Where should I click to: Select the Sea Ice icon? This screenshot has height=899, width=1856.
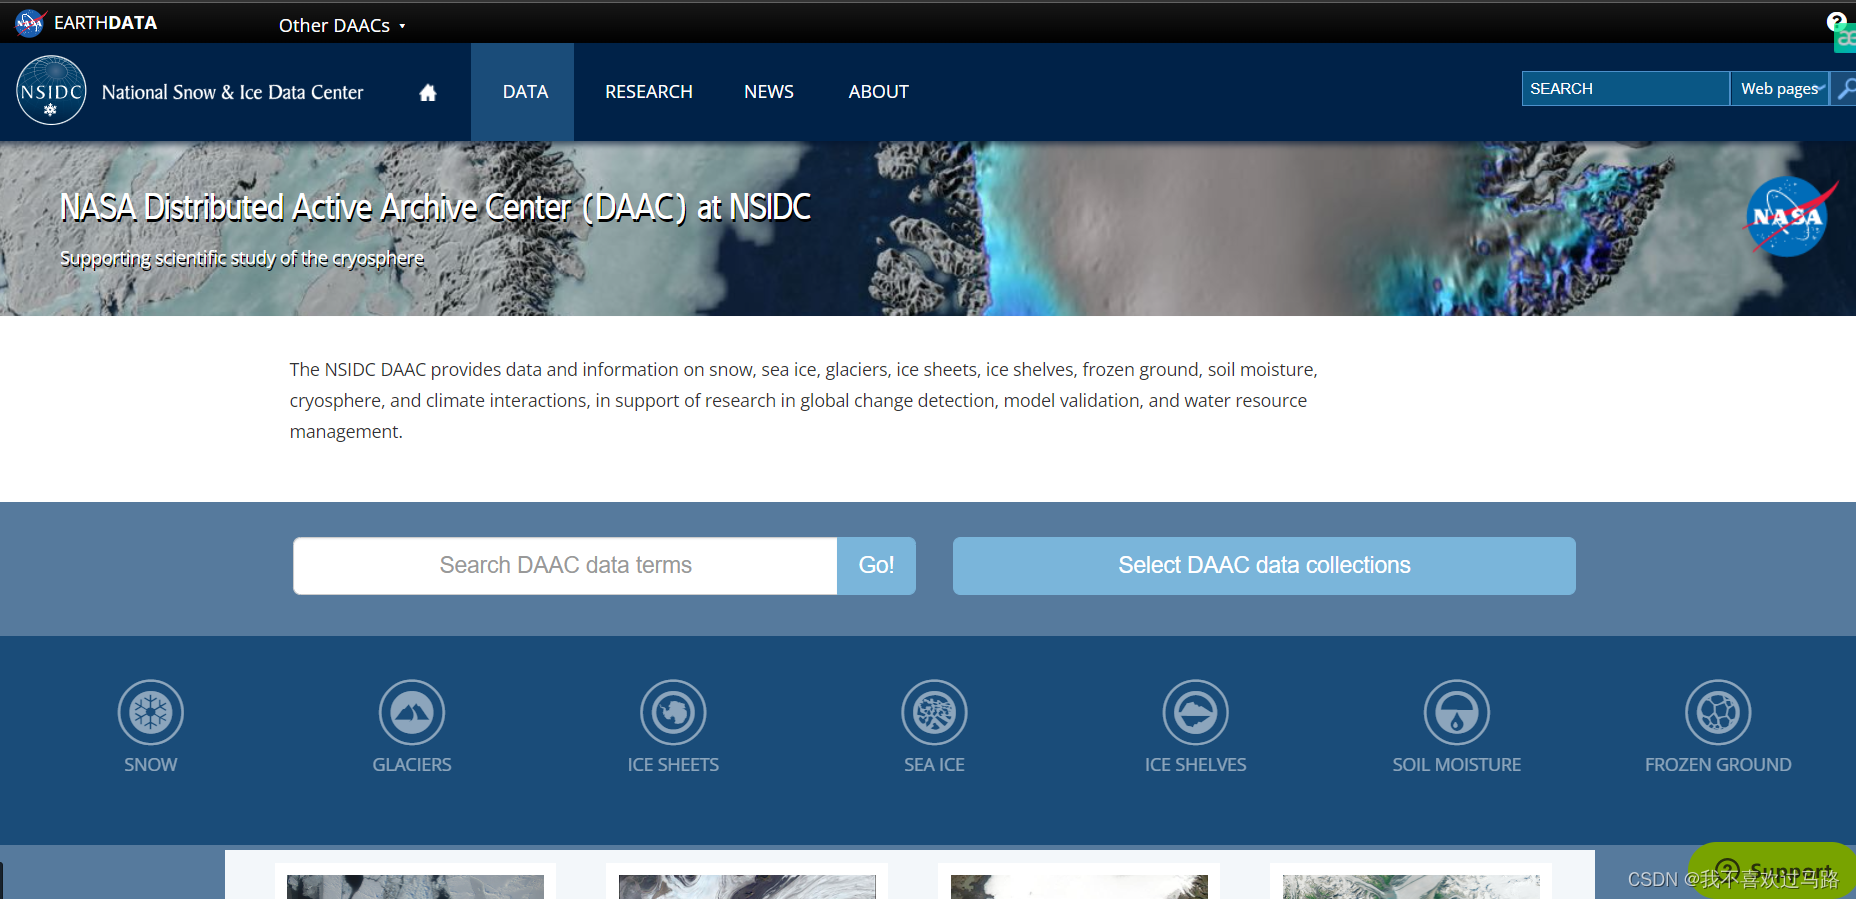[x=934, y=712]
